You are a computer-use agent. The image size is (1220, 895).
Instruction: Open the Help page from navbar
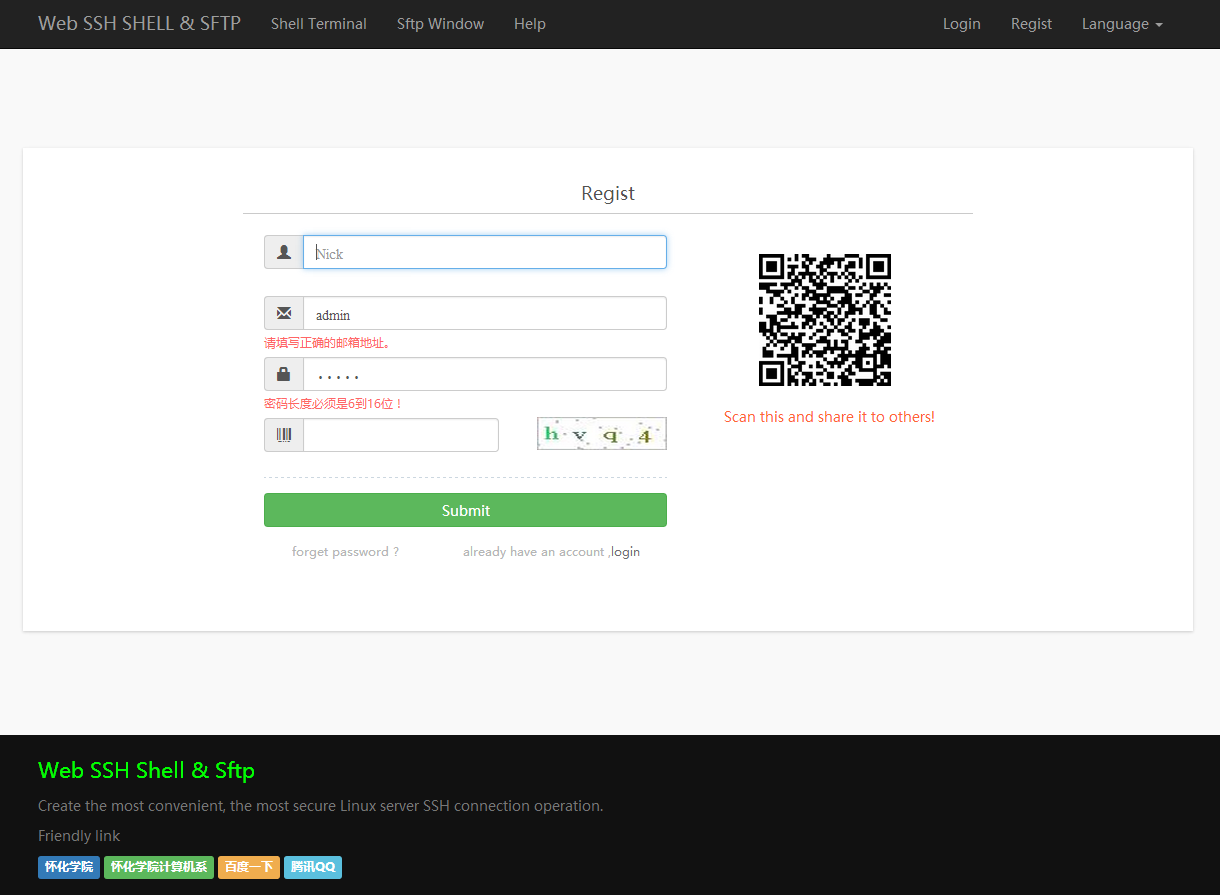pos(530,24)
